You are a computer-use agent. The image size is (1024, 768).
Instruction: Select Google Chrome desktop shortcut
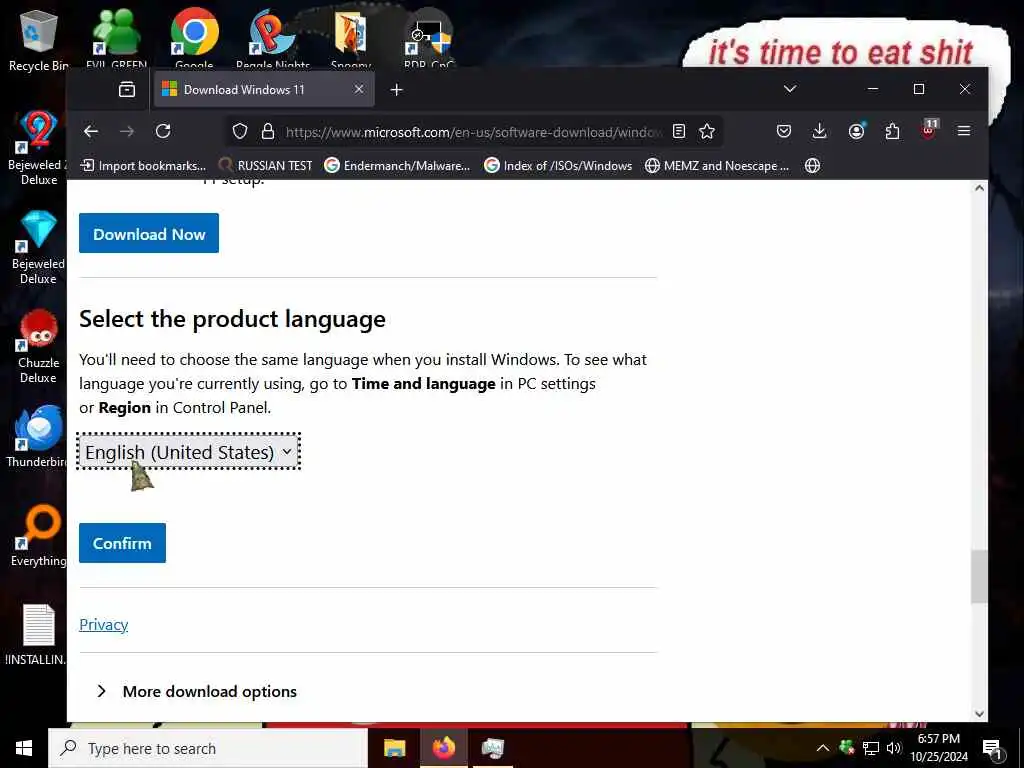click(194, 38)
